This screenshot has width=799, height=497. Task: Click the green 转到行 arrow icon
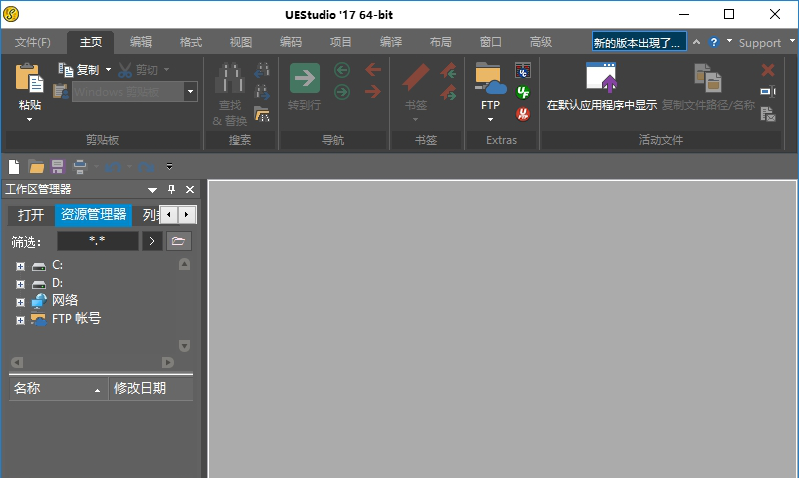(x=305, y=78)
